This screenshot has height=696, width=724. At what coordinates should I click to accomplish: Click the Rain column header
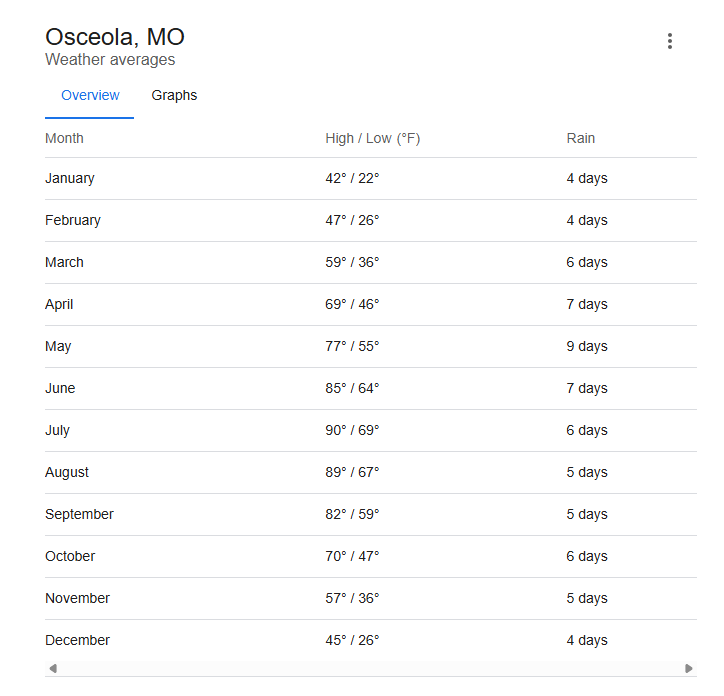click(580, 138)
